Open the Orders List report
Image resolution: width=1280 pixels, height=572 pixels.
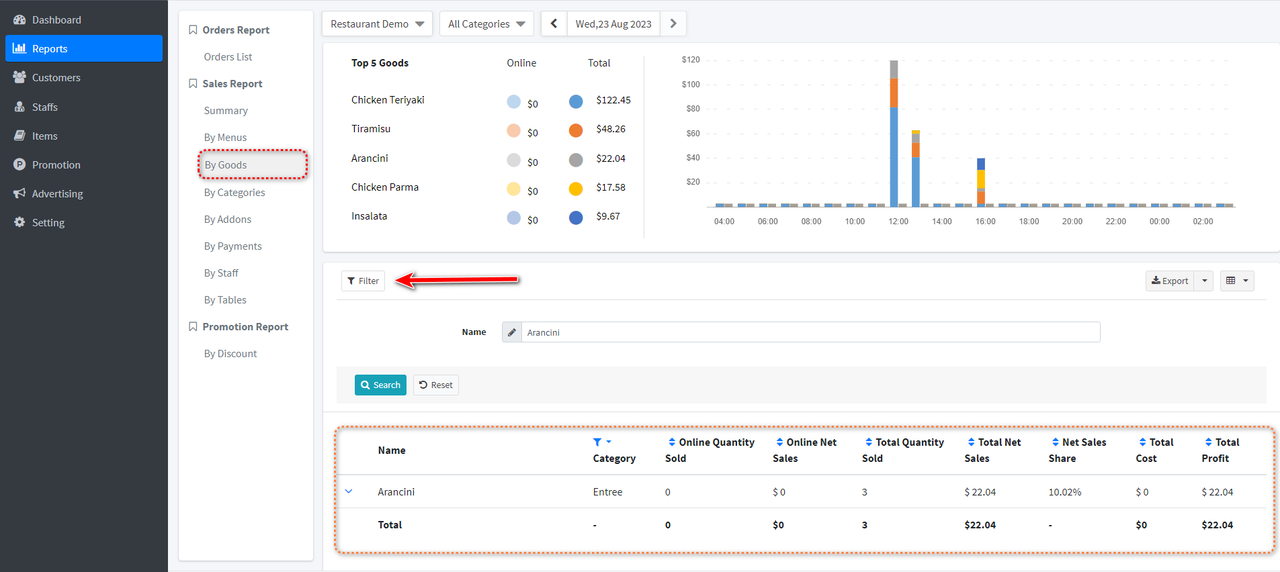(x=228, y=57)
